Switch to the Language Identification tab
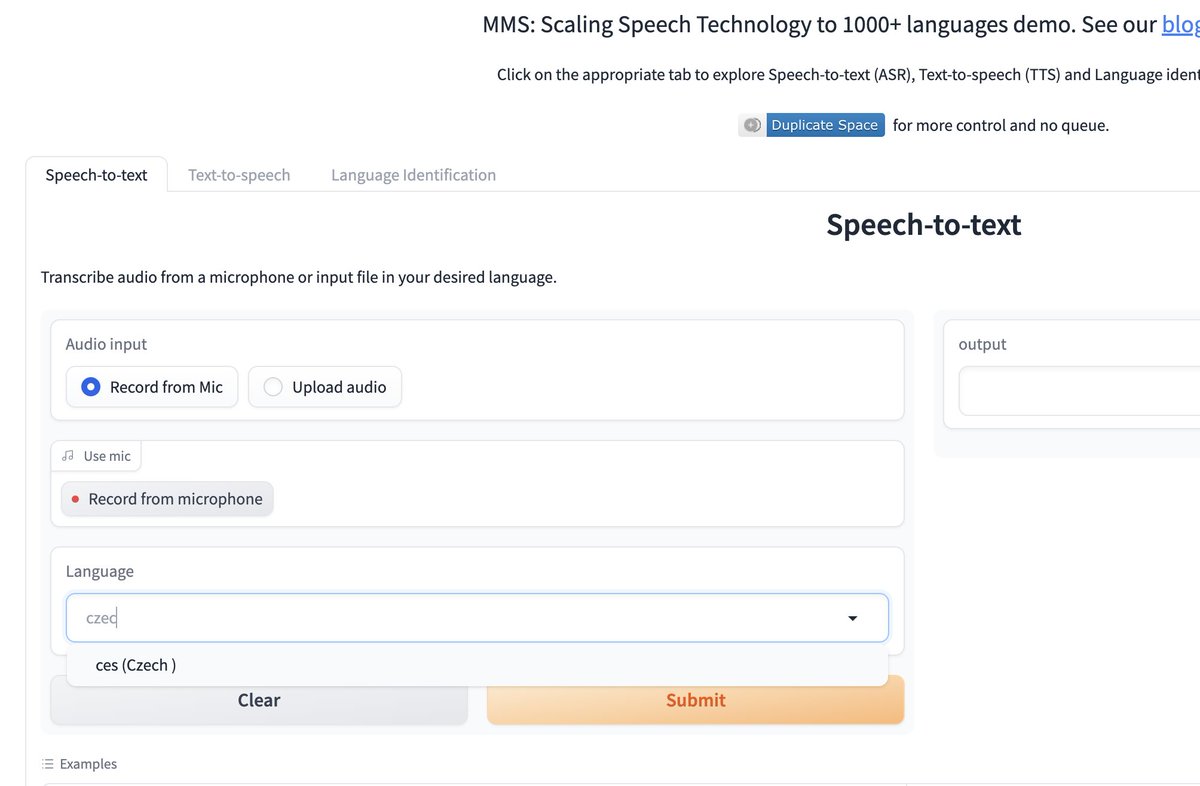 (x=413, y=175)
